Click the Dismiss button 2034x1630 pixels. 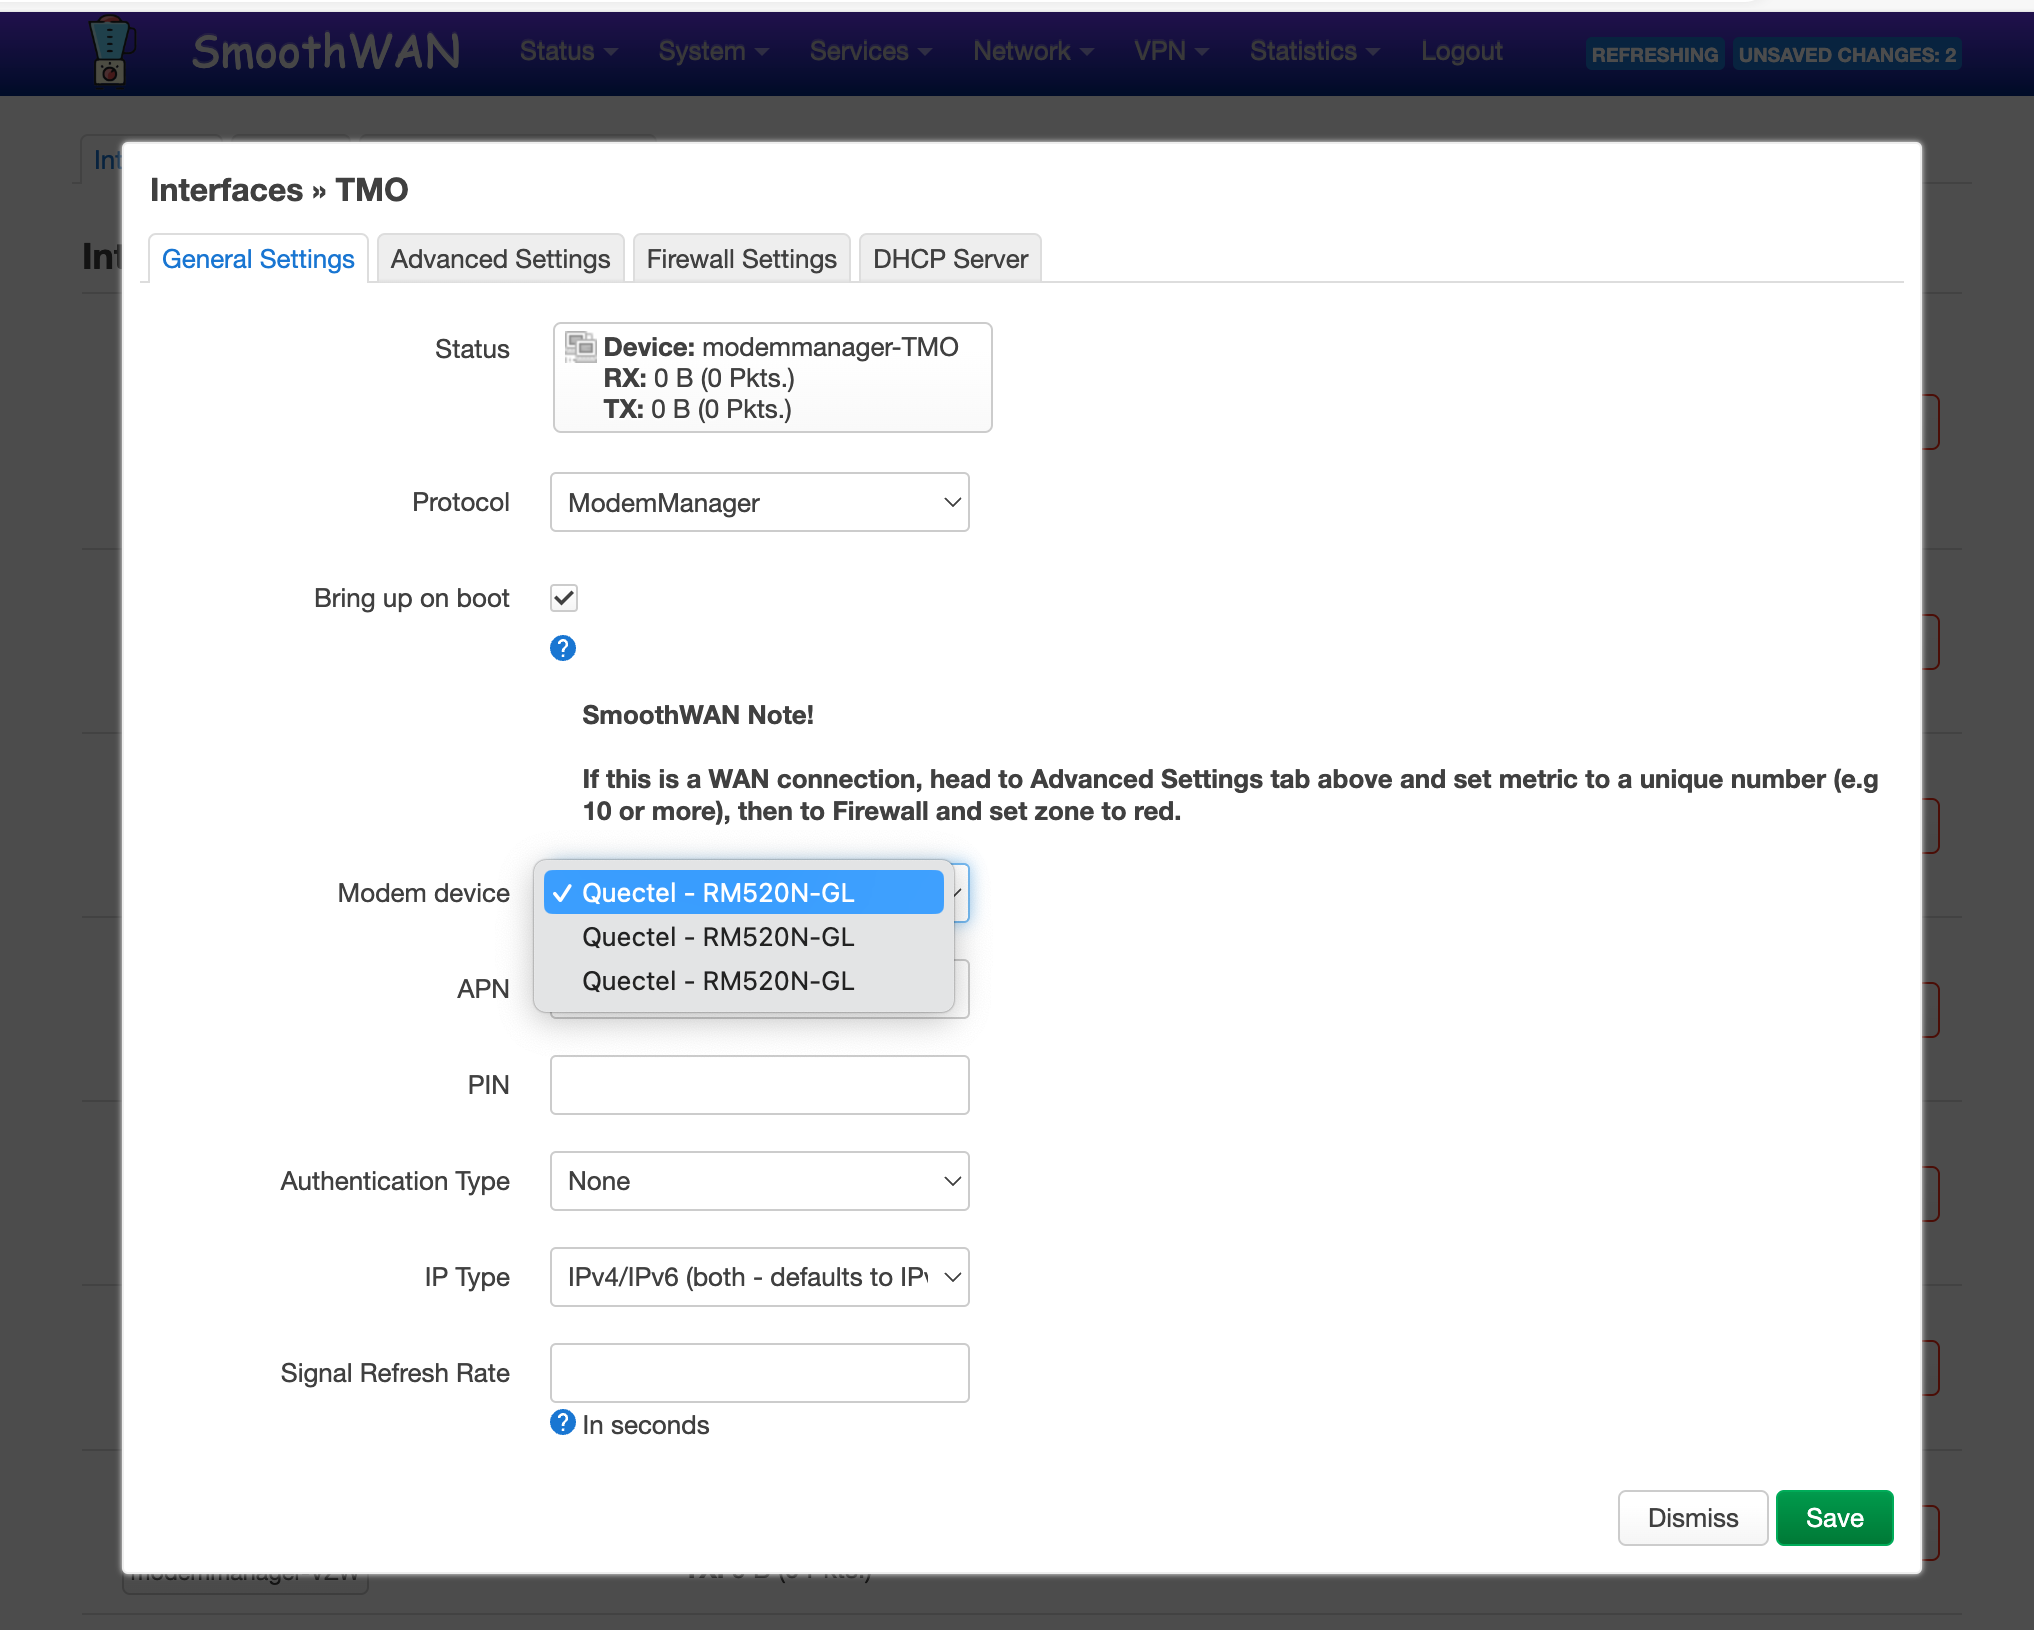(1693, 1518)
